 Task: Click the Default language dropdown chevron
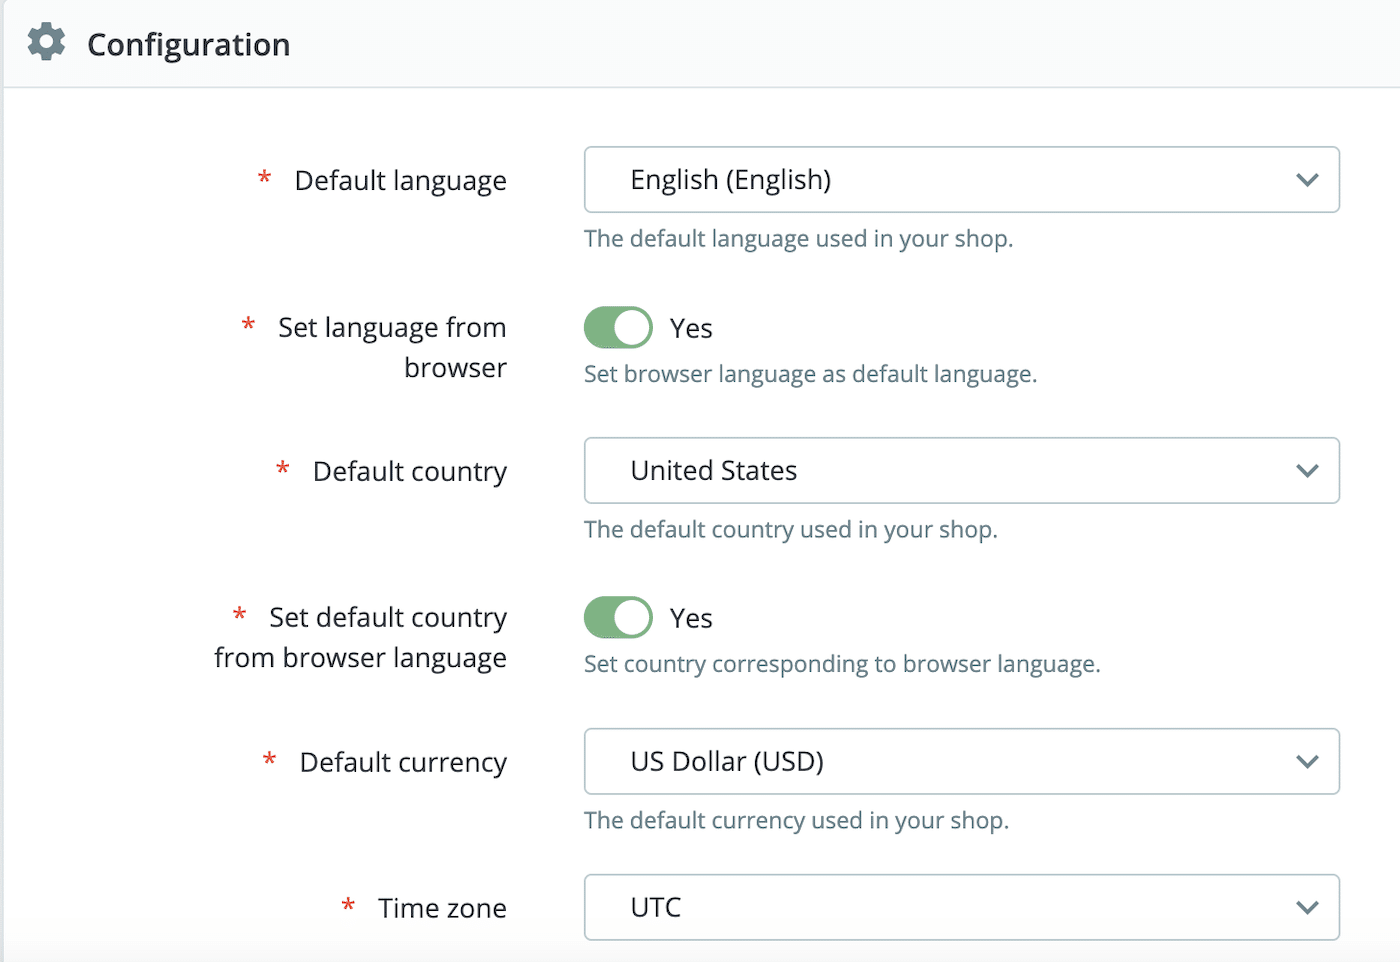[x=1307, y=180]
